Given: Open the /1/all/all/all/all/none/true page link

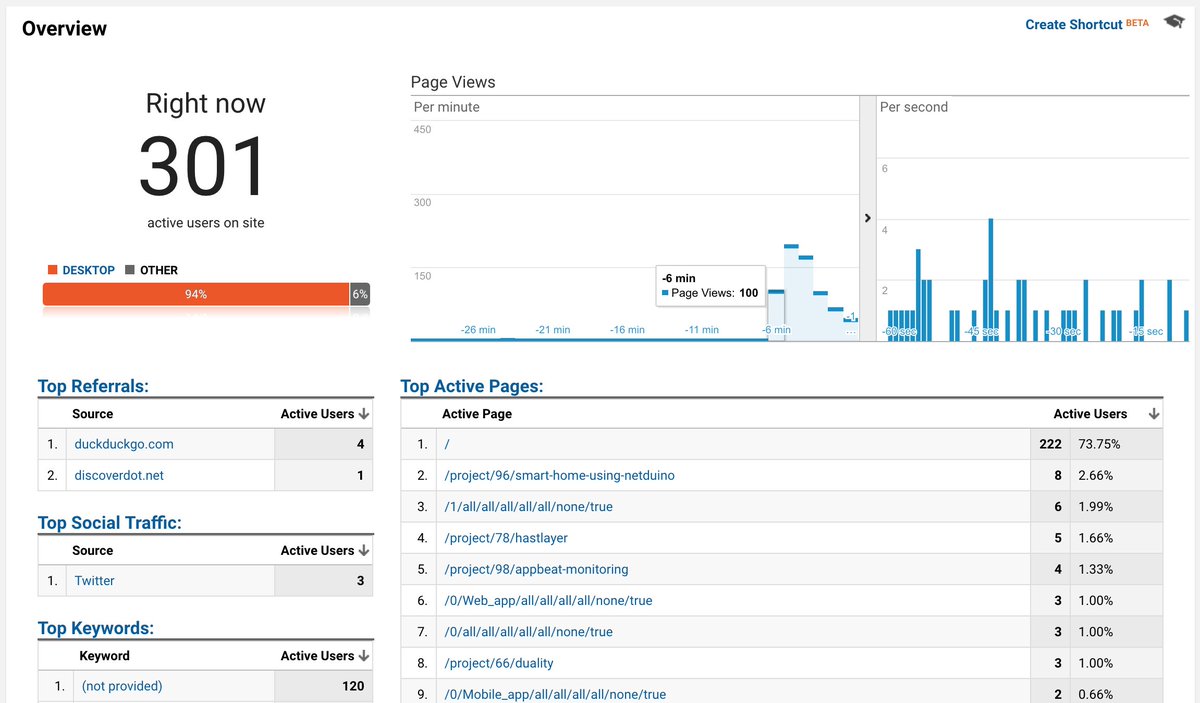Looking at the screenshot, I should click(529, 507).
